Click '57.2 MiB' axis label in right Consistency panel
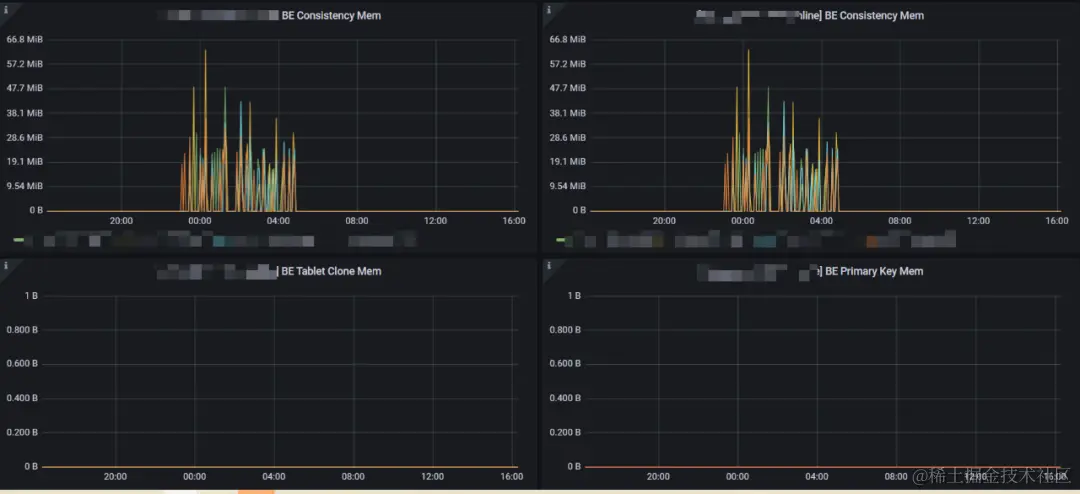 pos(568,64)
